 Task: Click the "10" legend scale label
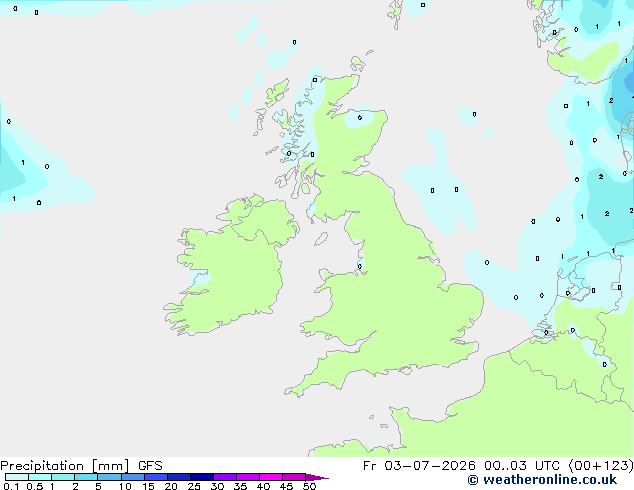(x=125, y=486)
